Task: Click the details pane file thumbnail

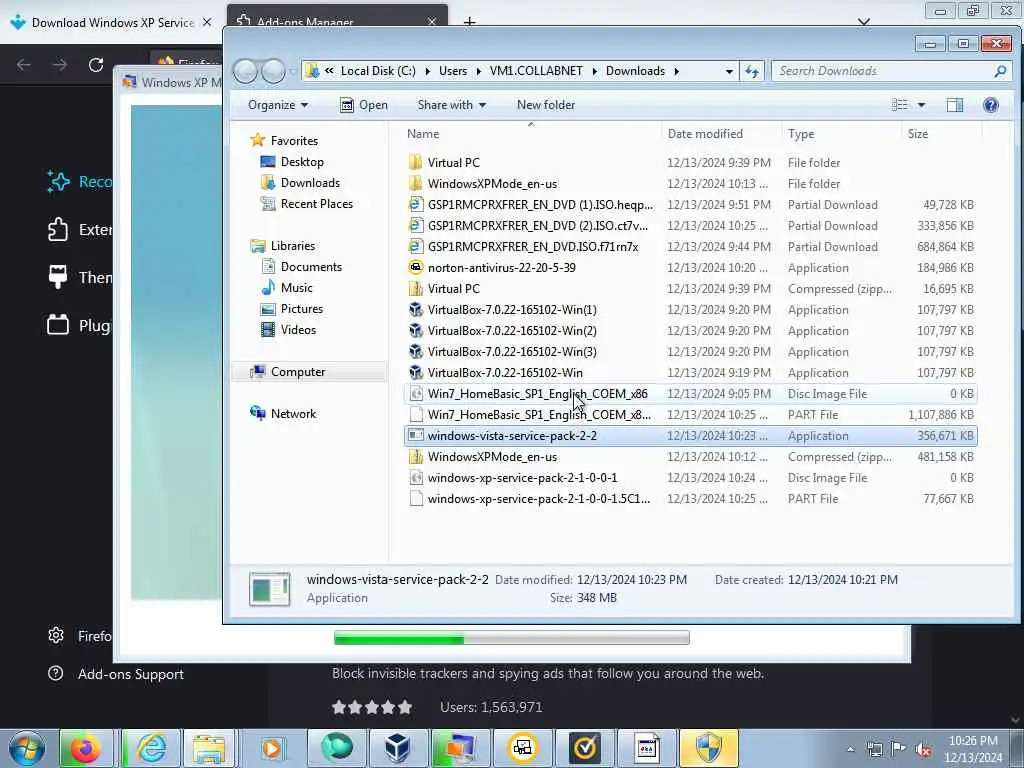Action: tap(269, 588)
